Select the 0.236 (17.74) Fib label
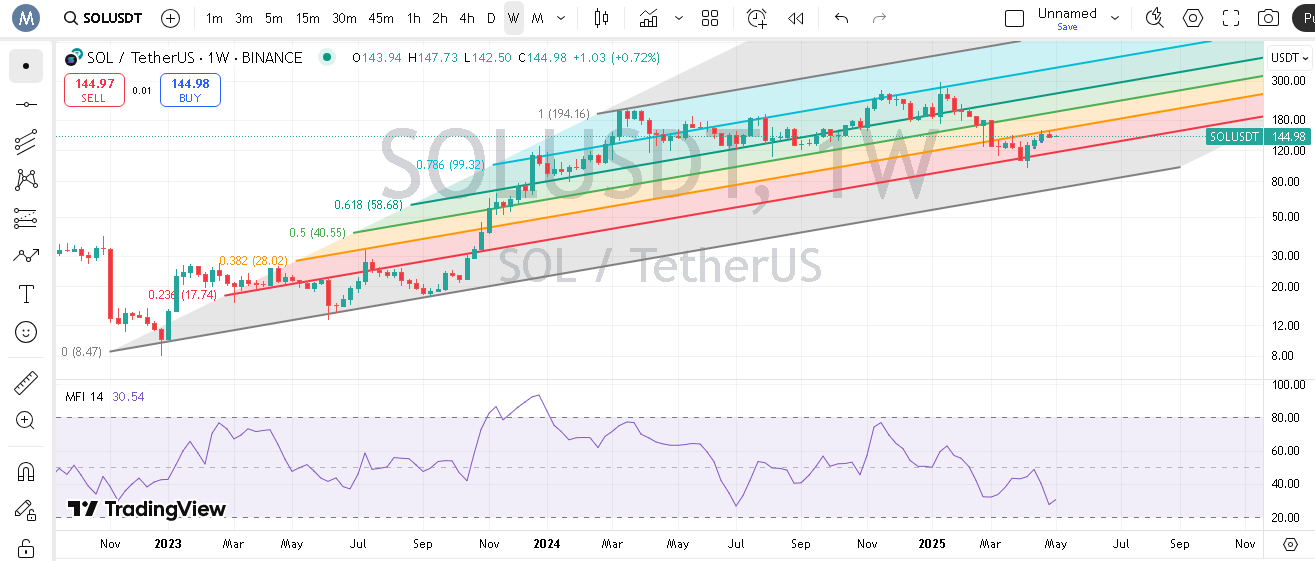The image size is (1315, 561). pyautogui.click(x=182, y=295)
